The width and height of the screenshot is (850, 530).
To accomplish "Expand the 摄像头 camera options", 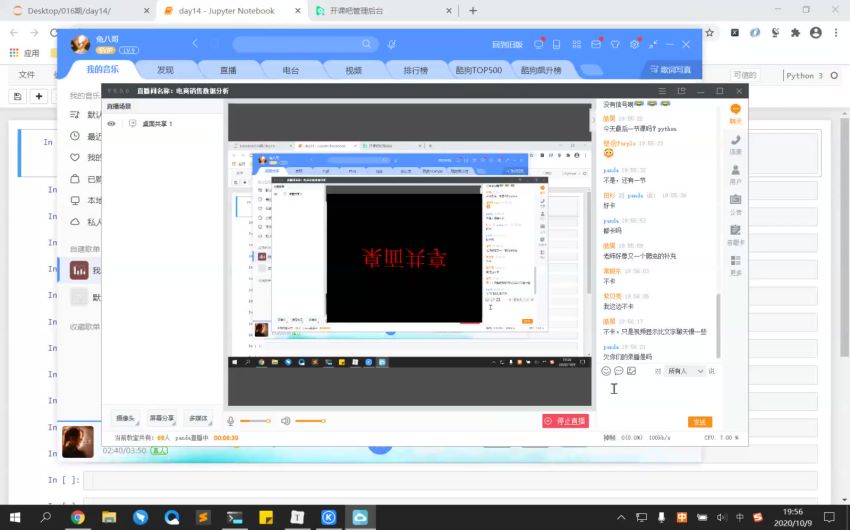I will [x=126, y=418].
